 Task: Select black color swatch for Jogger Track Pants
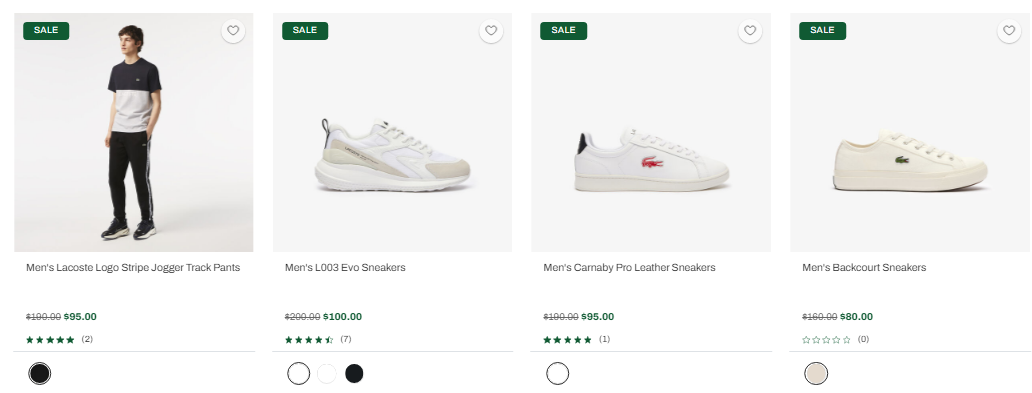39,373
